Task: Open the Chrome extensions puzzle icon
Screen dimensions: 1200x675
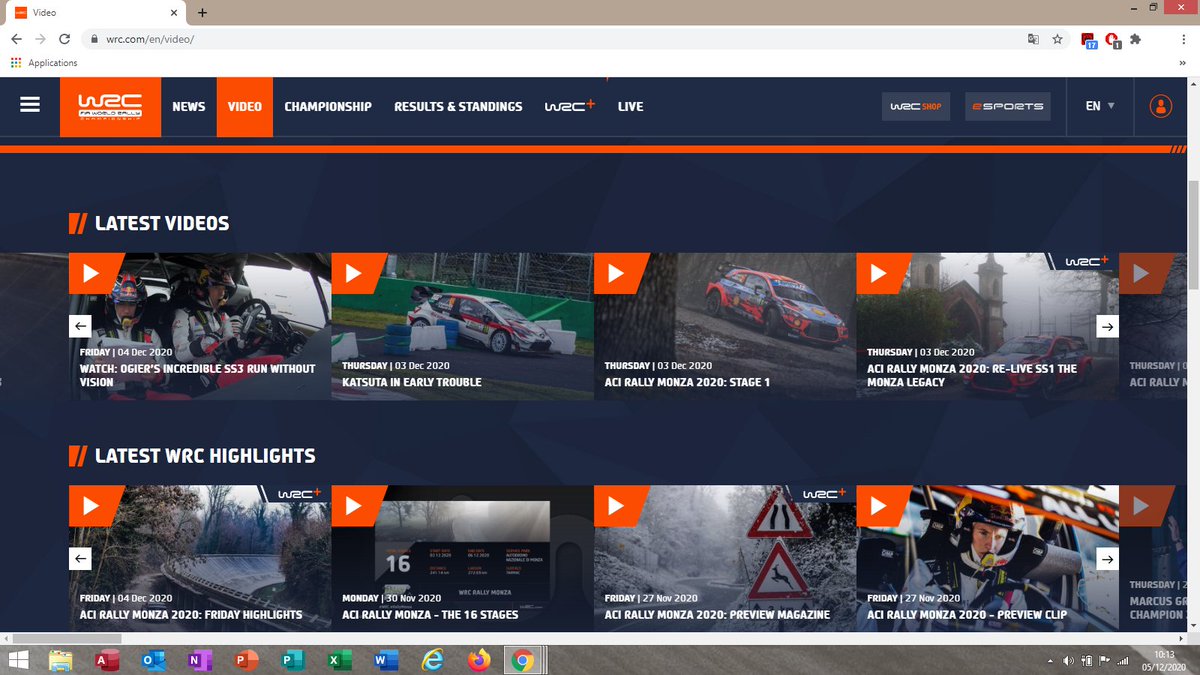Action: tap(1135, 39)
